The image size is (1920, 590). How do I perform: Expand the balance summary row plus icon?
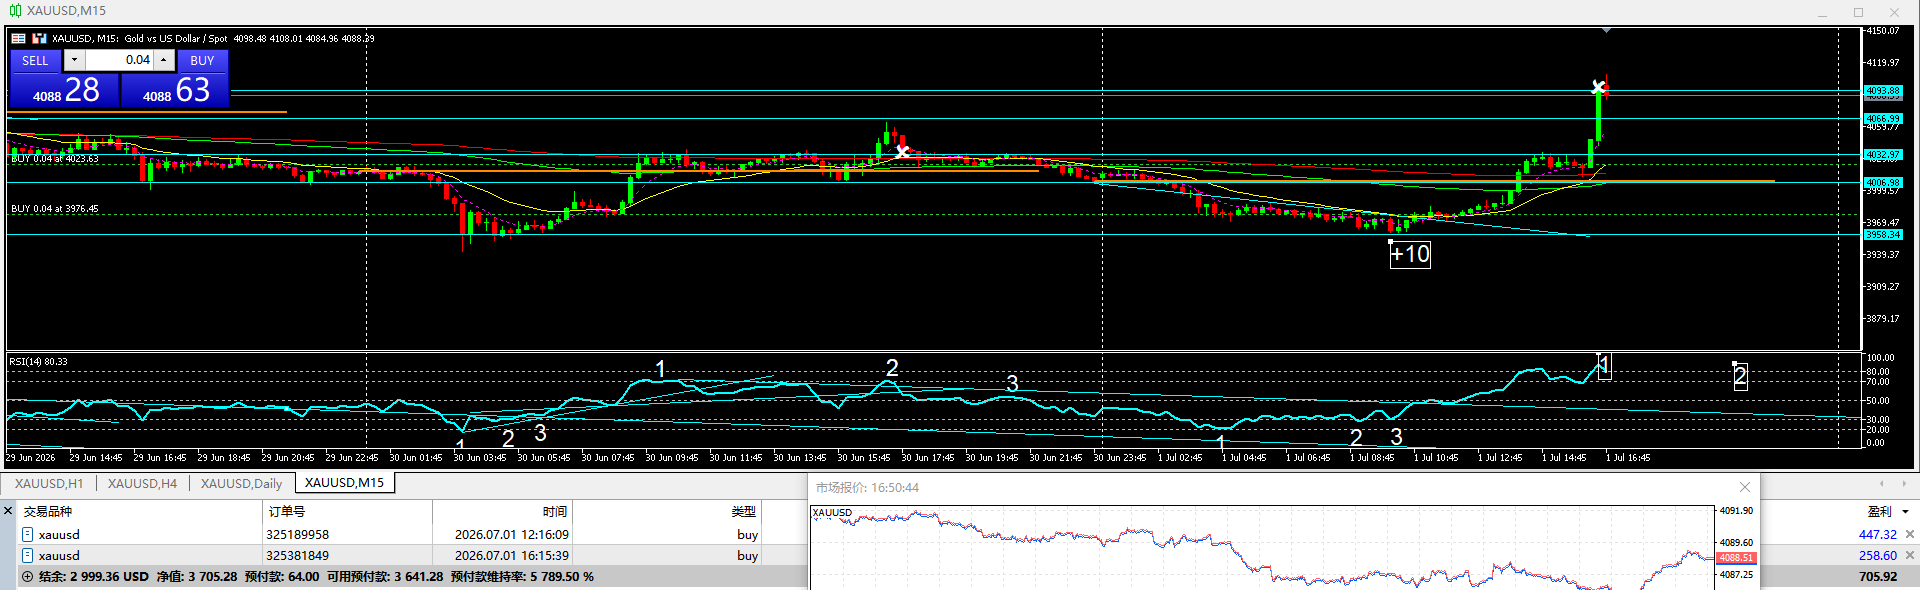point(27,577)
